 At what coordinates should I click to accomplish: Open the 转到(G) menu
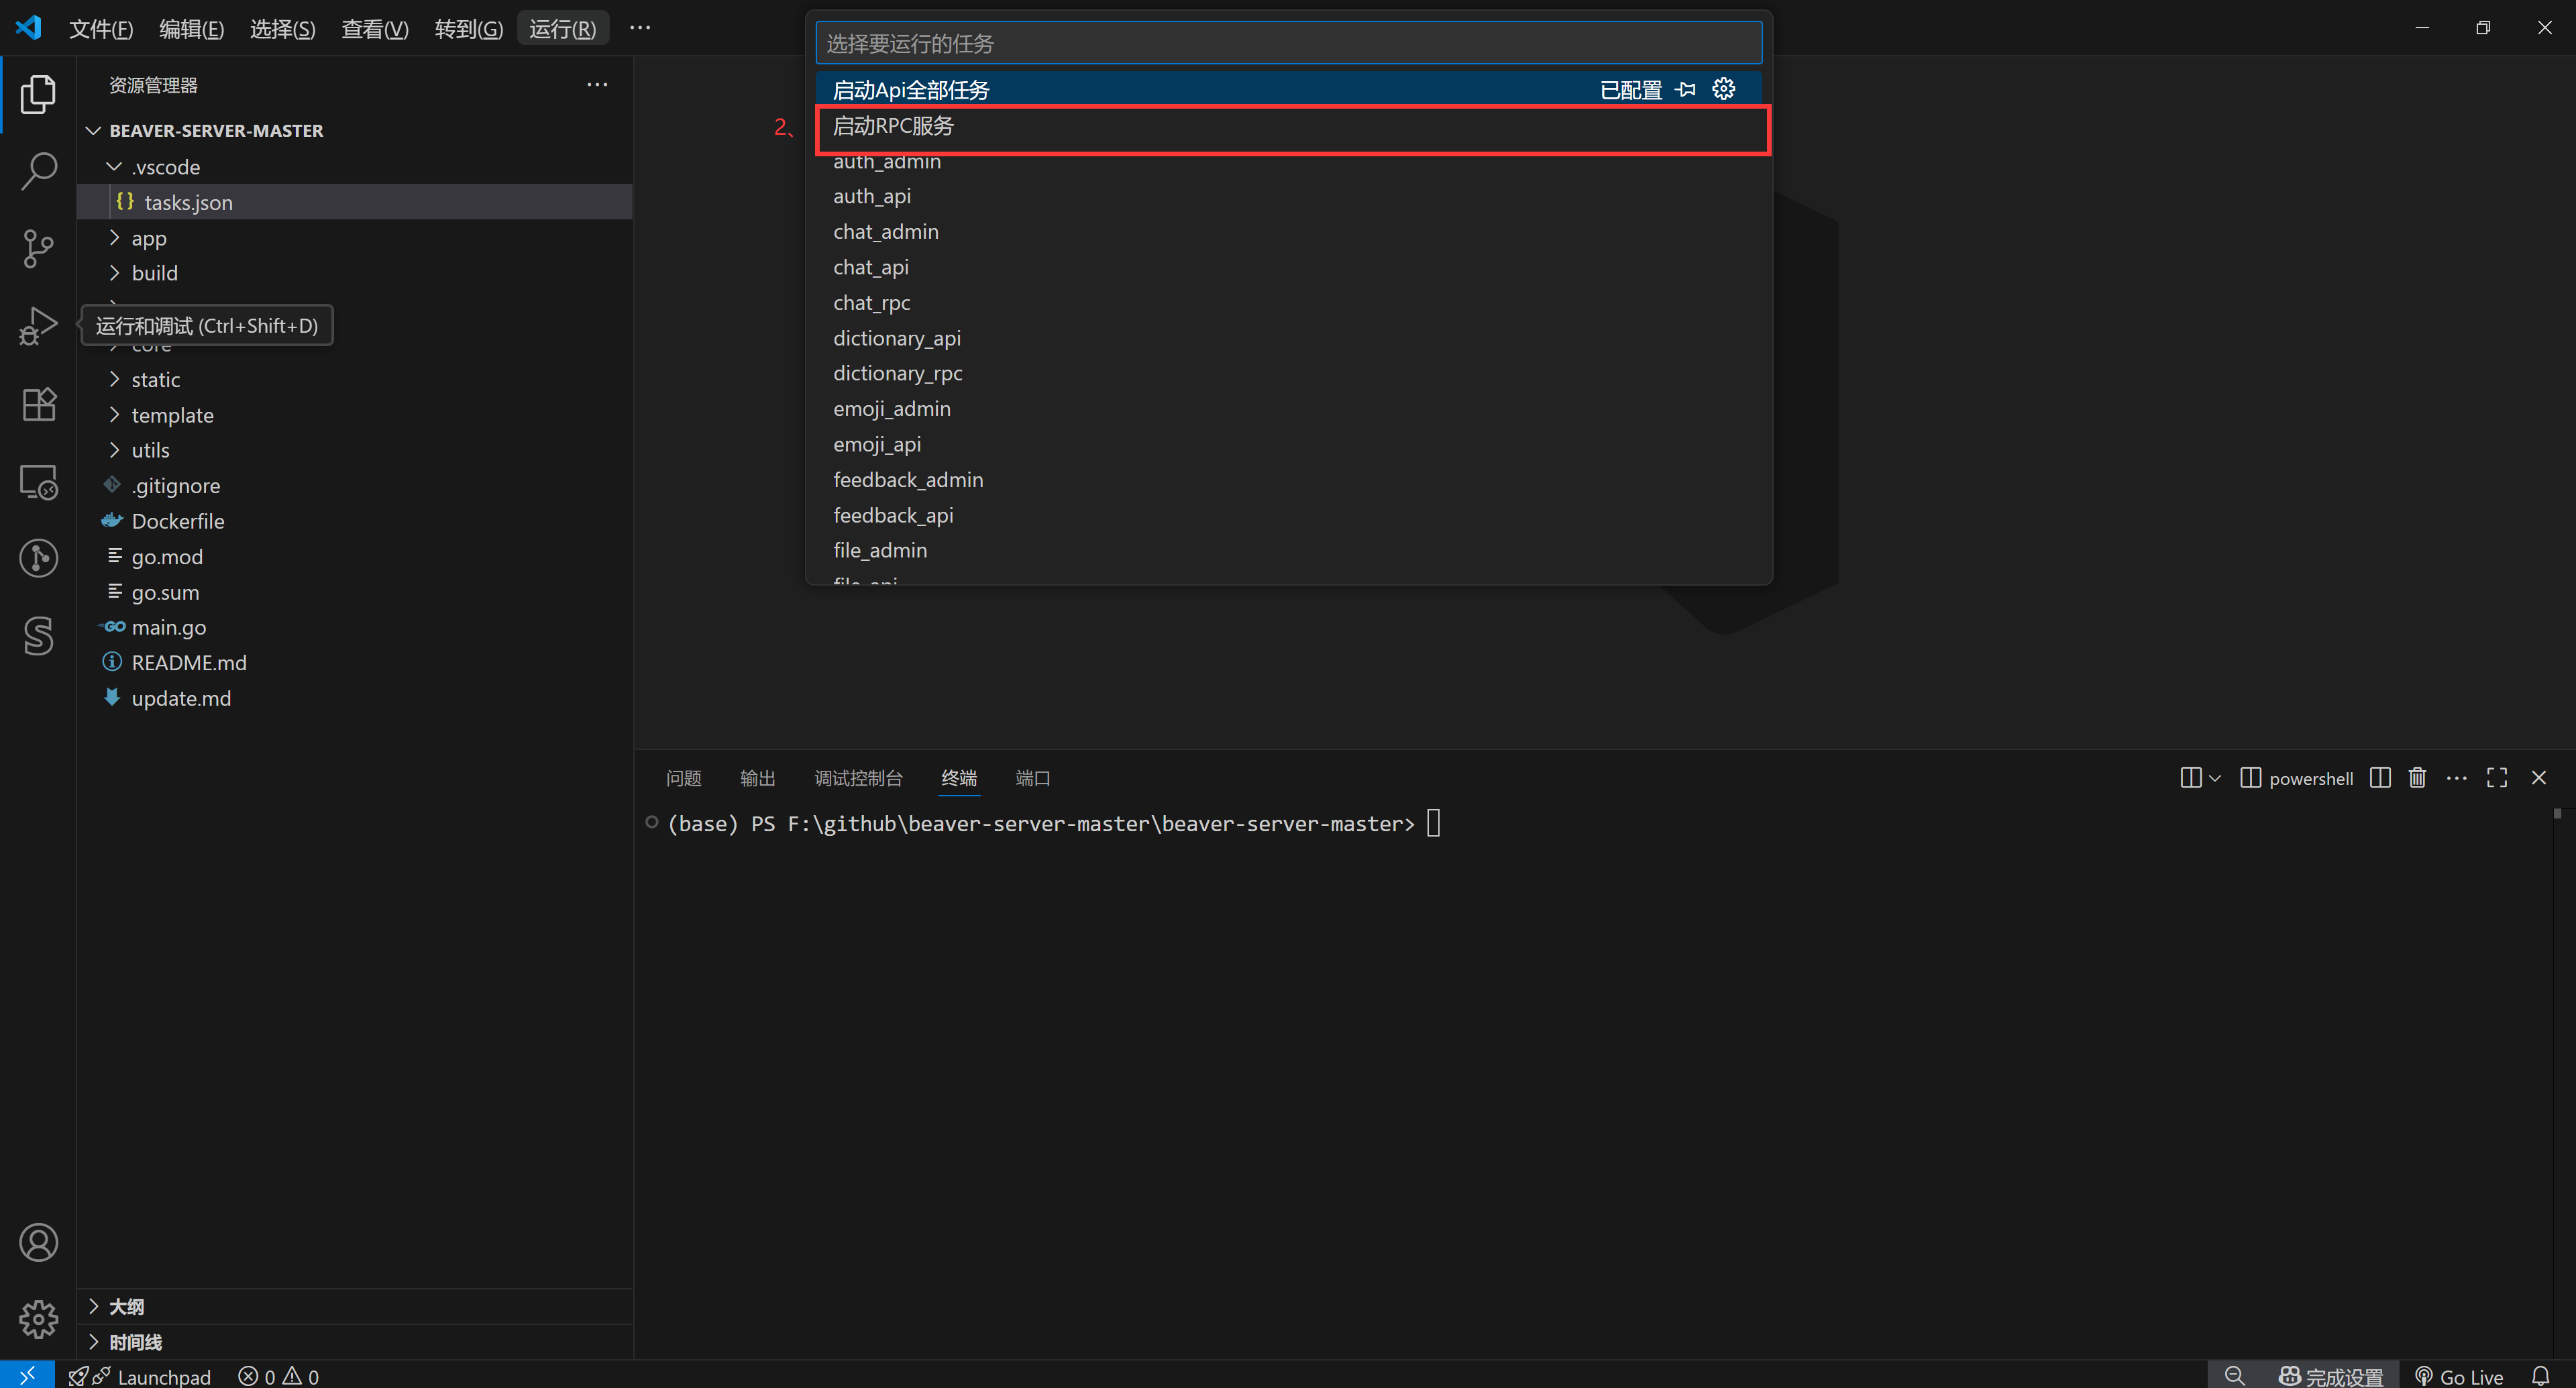468,28
